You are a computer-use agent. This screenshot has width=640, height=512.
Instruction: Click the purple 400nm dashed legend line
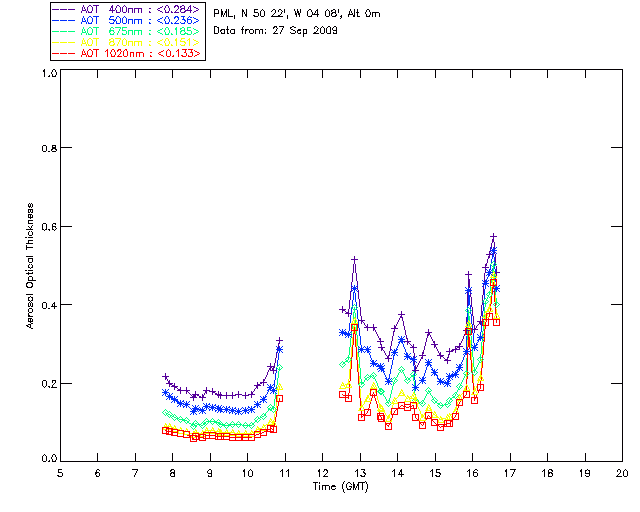click(64, 9)
